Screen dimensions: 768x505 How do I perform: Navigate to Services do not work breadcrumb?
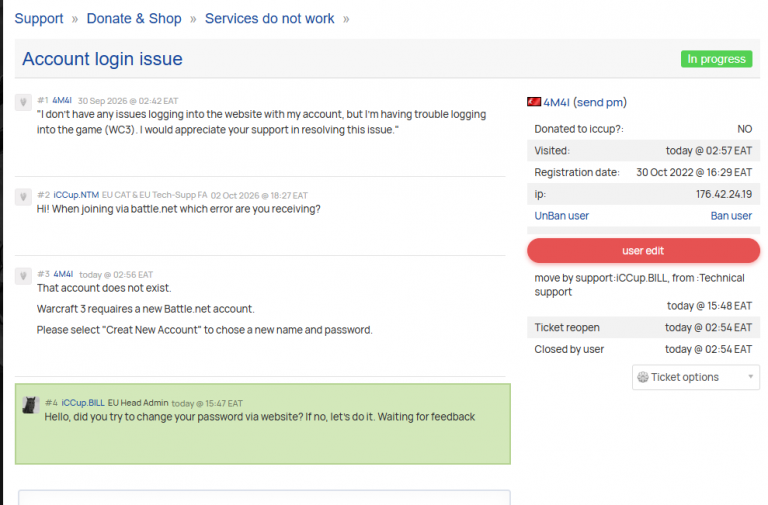pos(269,19)
